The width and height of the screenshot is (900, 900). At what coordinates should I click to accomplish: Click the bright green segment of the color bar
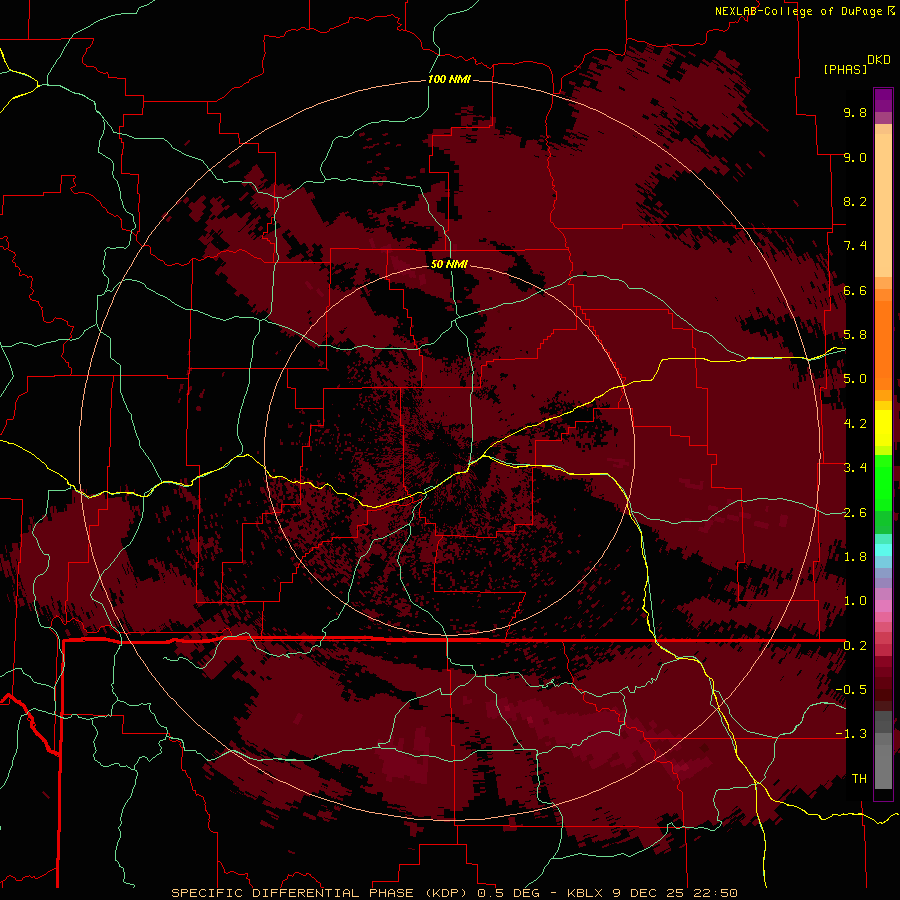tap(883, 482)
